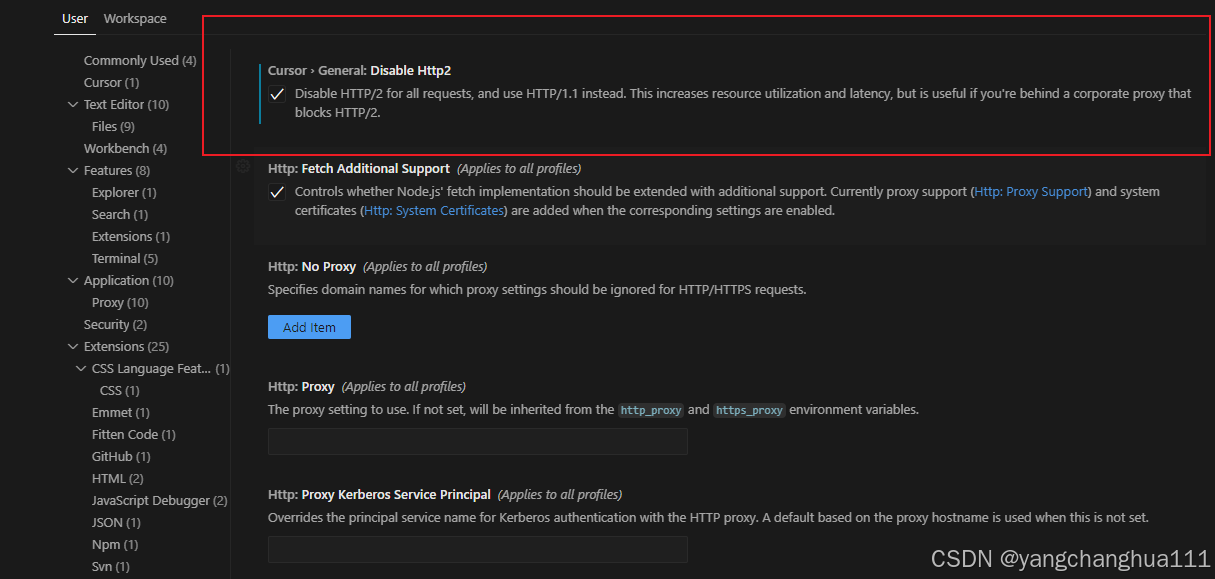
Task: Click the Add Item button under No Proxy
Action: 309,327
